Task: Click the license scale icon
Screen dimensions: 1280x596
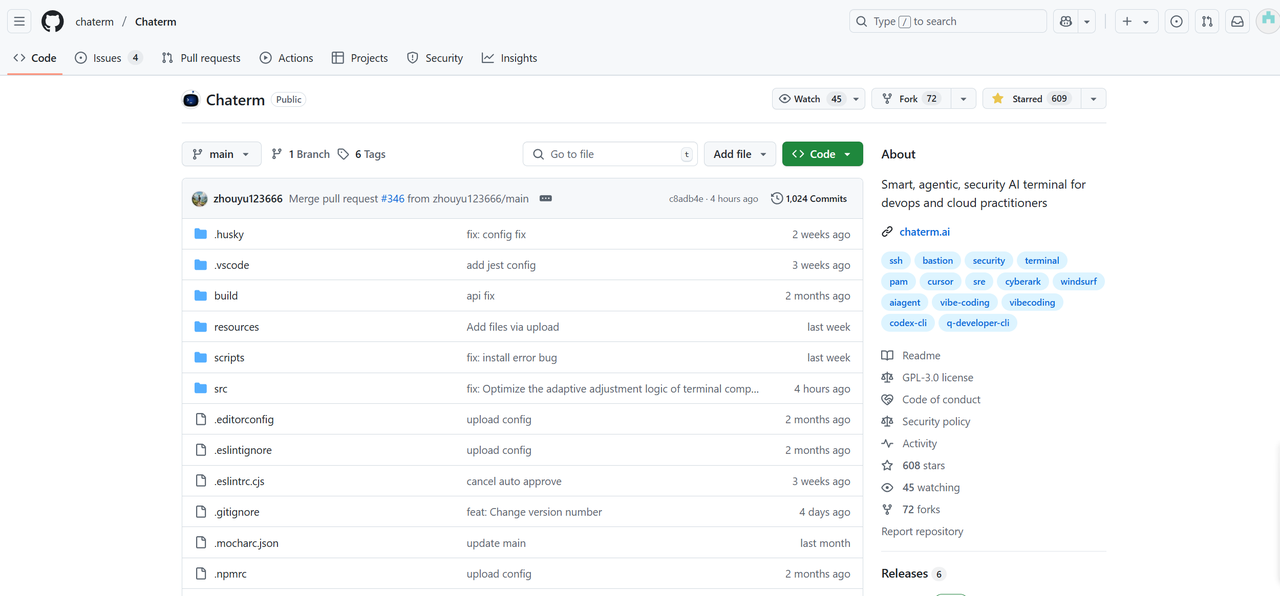Action: [x=887, y=378]
